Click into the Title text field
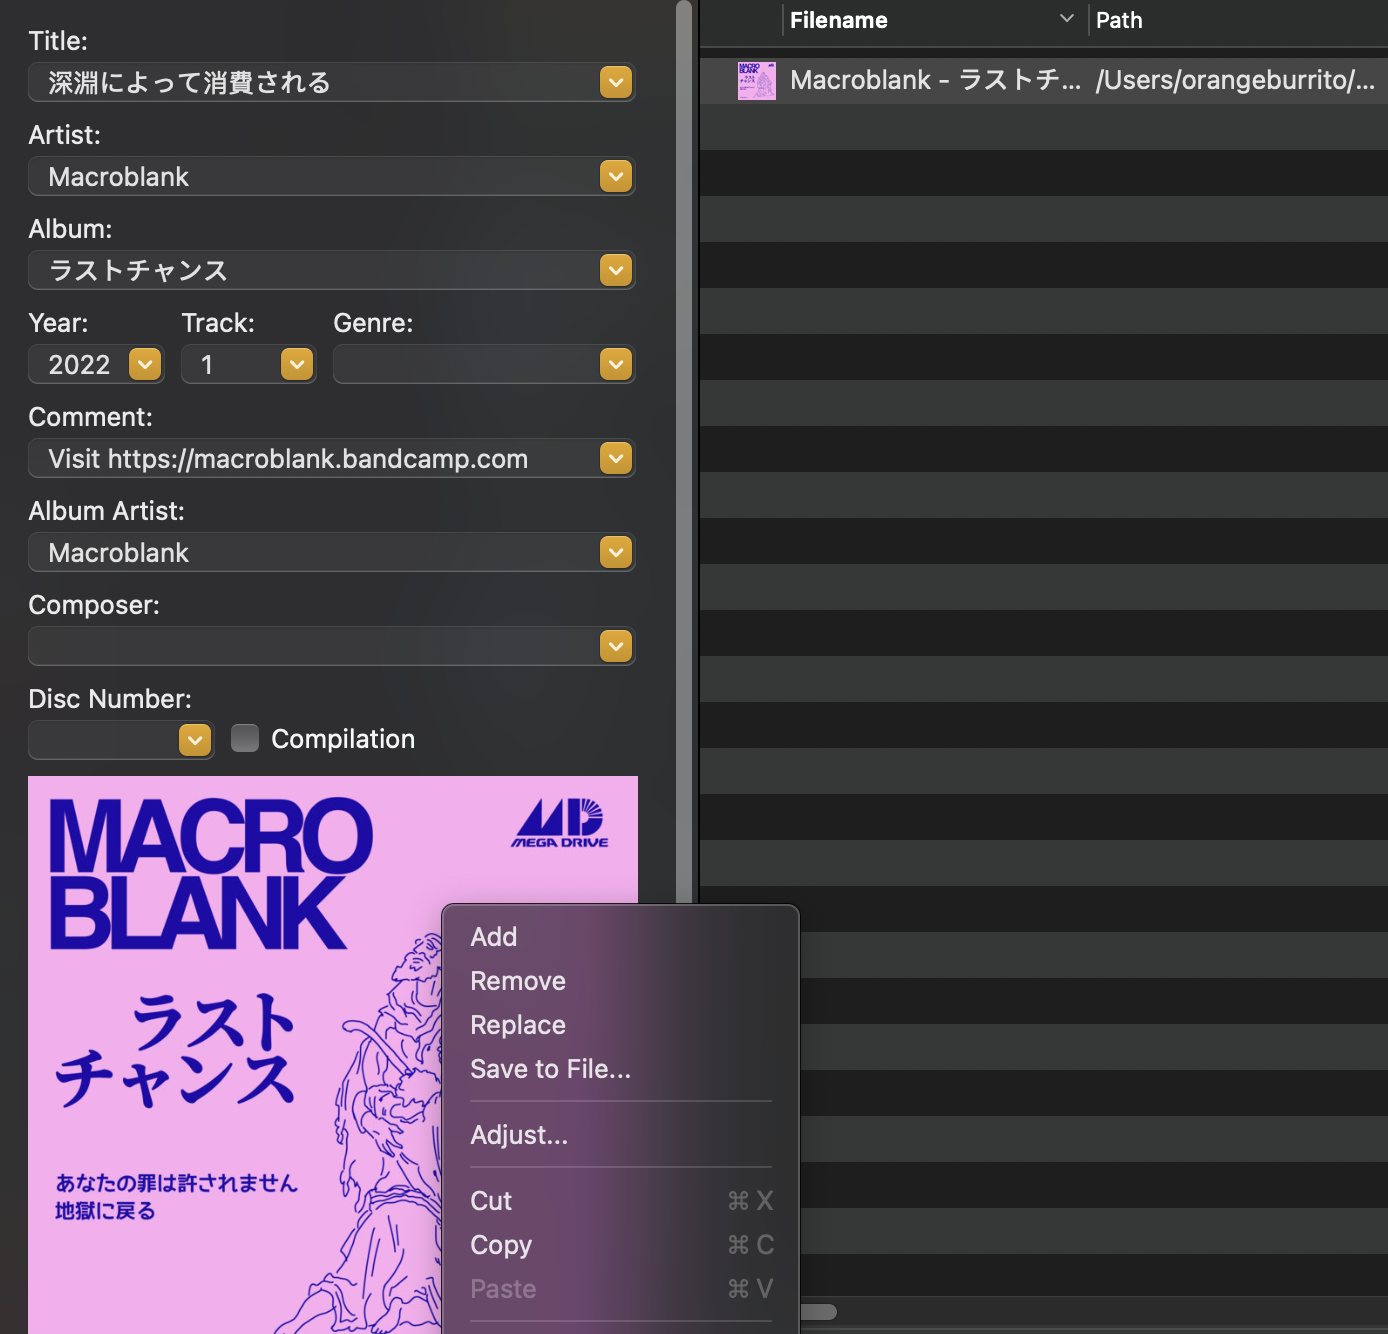 (x=310, y=82)
